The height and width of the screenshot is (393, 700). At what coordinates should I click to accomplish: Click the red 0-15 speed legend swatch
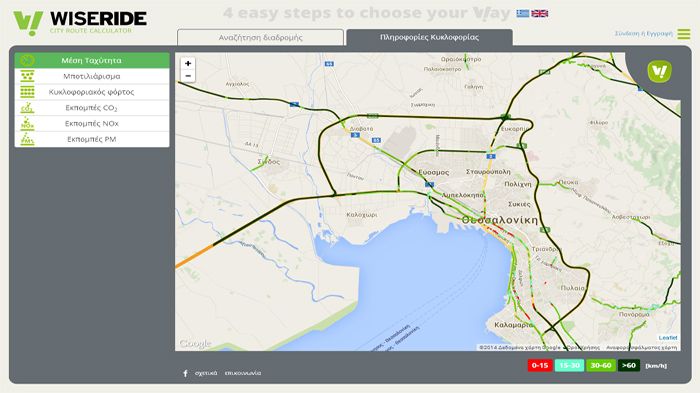coord(540,365)
